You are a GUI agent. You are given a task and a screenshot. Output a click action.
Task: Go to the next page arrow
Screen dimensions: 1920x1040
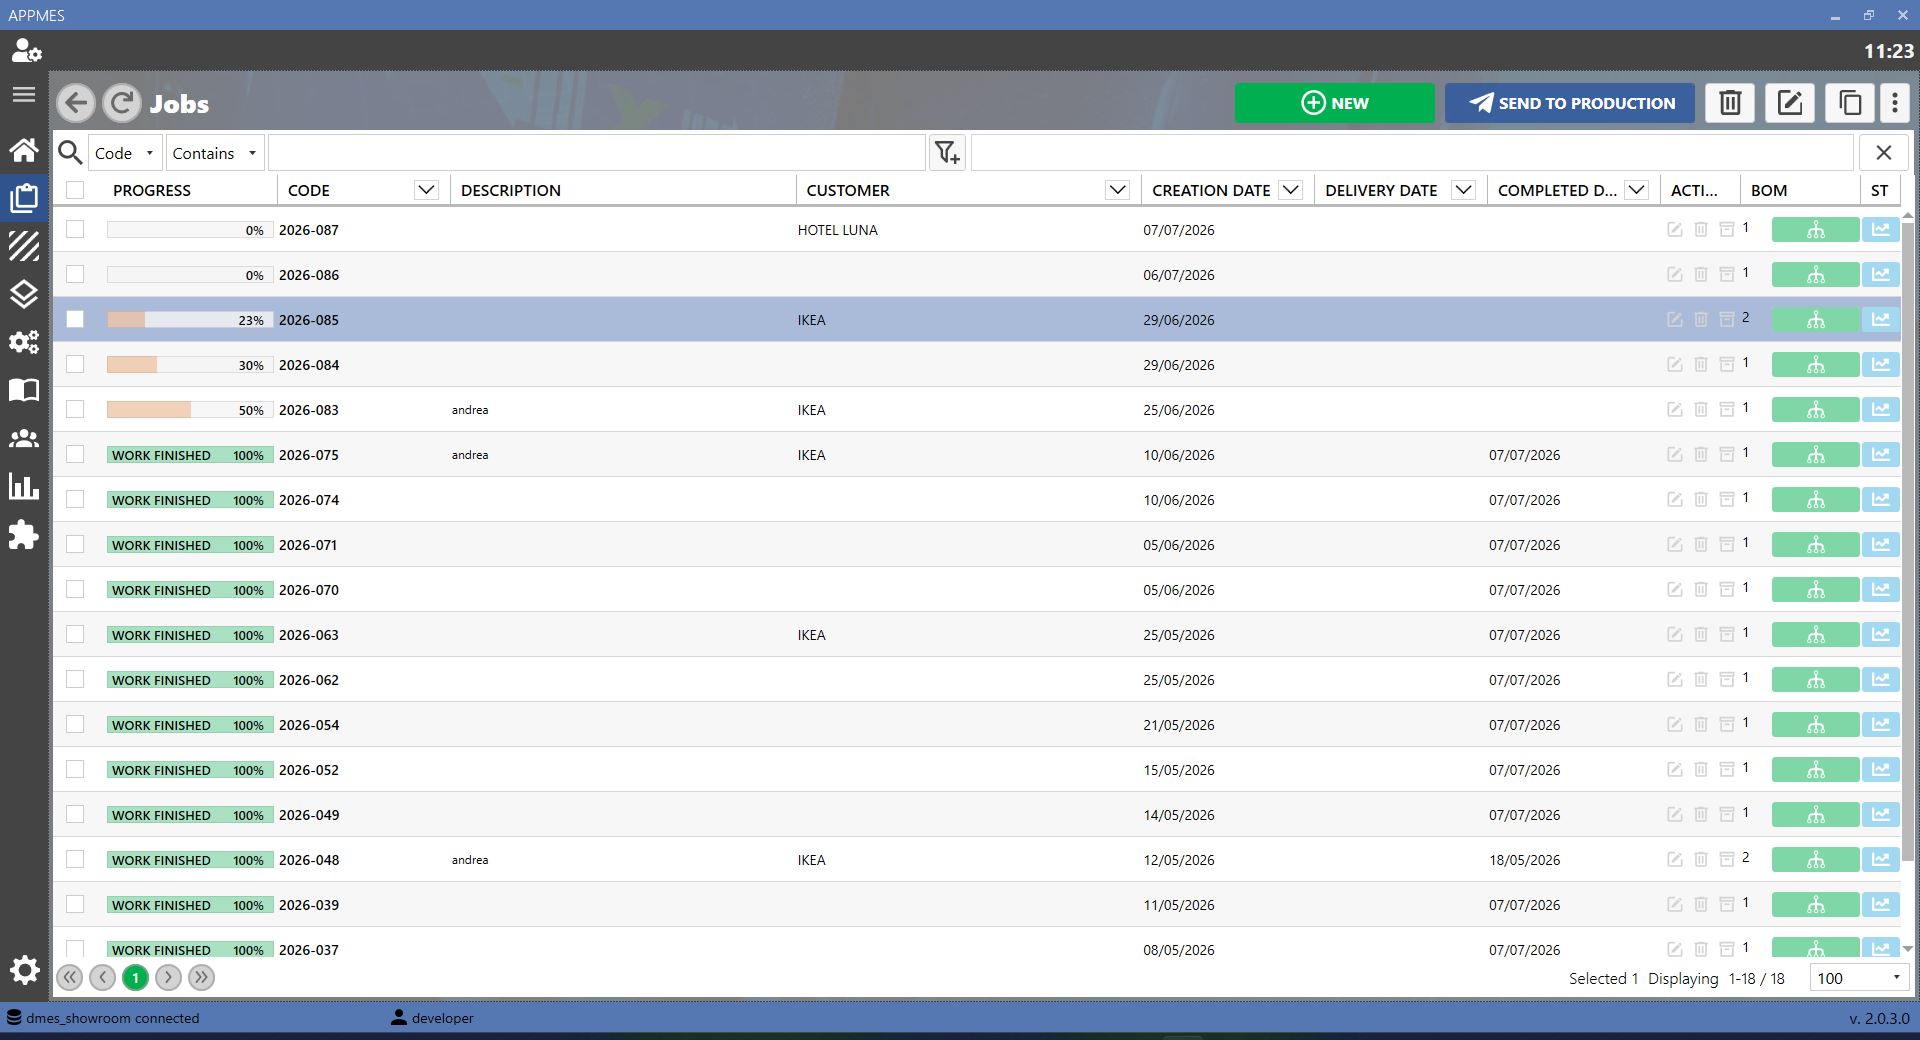coord(168,977)
